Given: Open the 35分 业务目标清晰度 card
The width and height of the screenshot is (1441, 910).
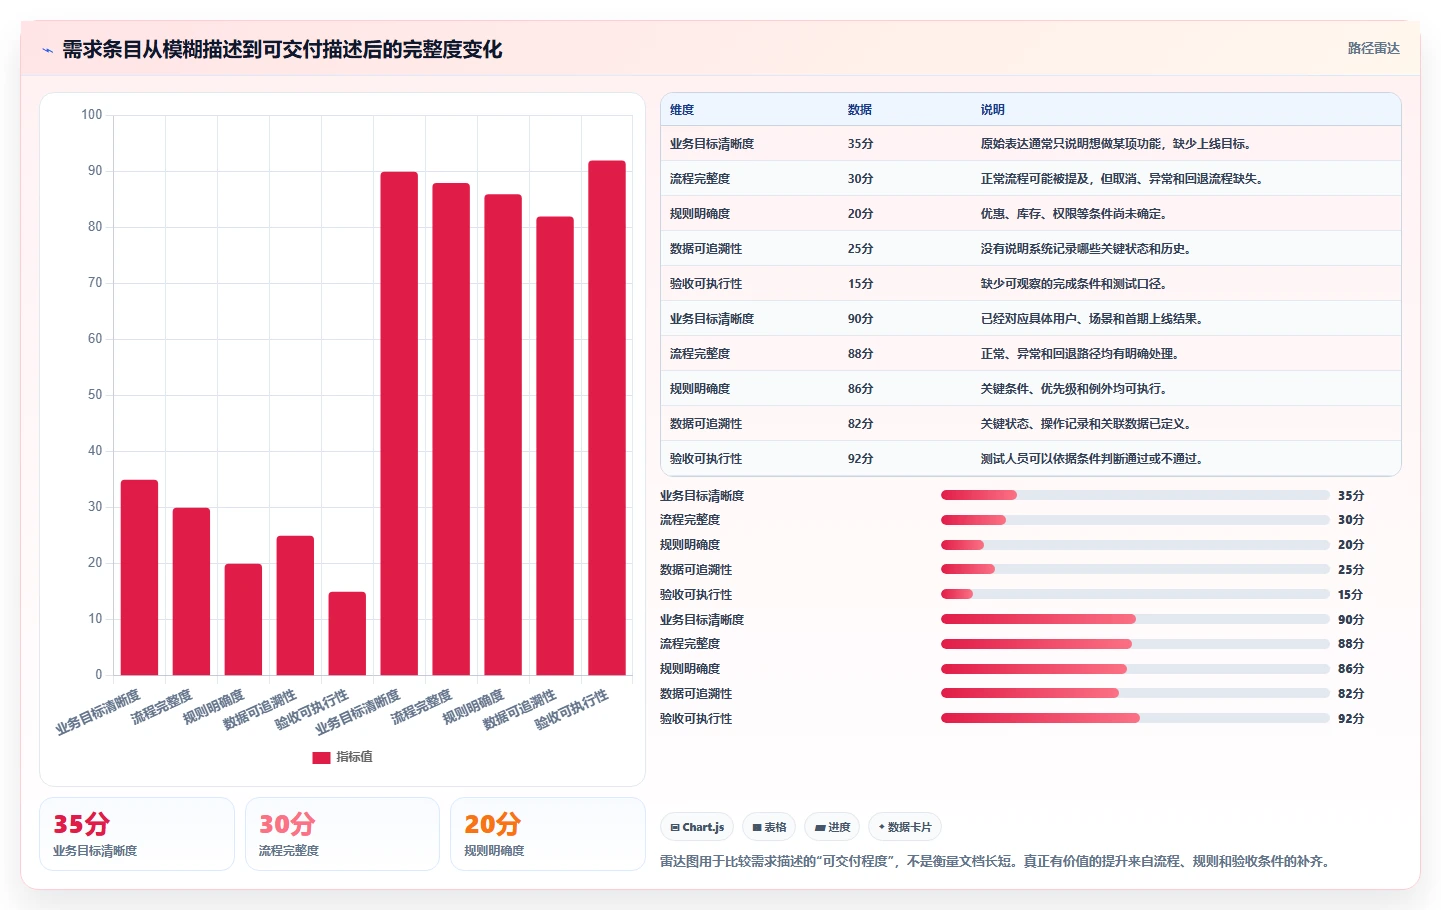Looking at the screenshot, I should click(x=137, y=834).
